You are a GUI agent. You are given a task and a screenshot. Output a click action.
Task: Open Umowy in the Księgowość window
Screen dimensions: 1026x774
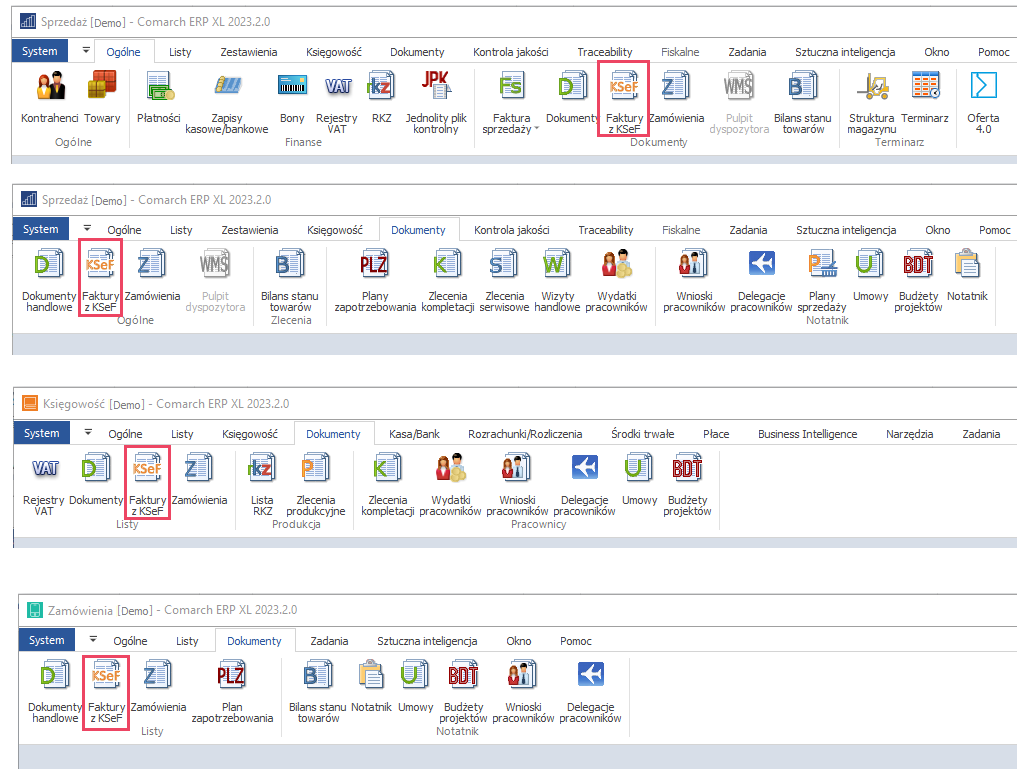tap(639, 480)
